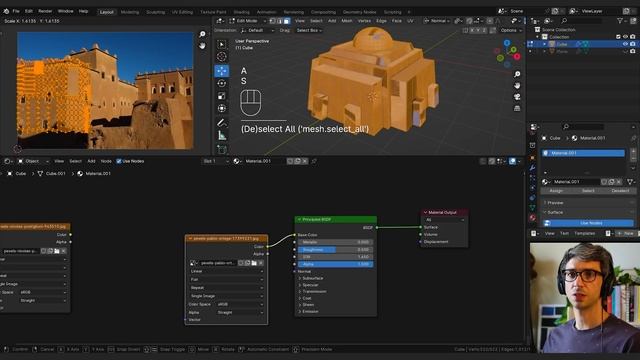Open the Modifiers wrench tab in properties
The image size is (640, 360).
pos(532,168)
